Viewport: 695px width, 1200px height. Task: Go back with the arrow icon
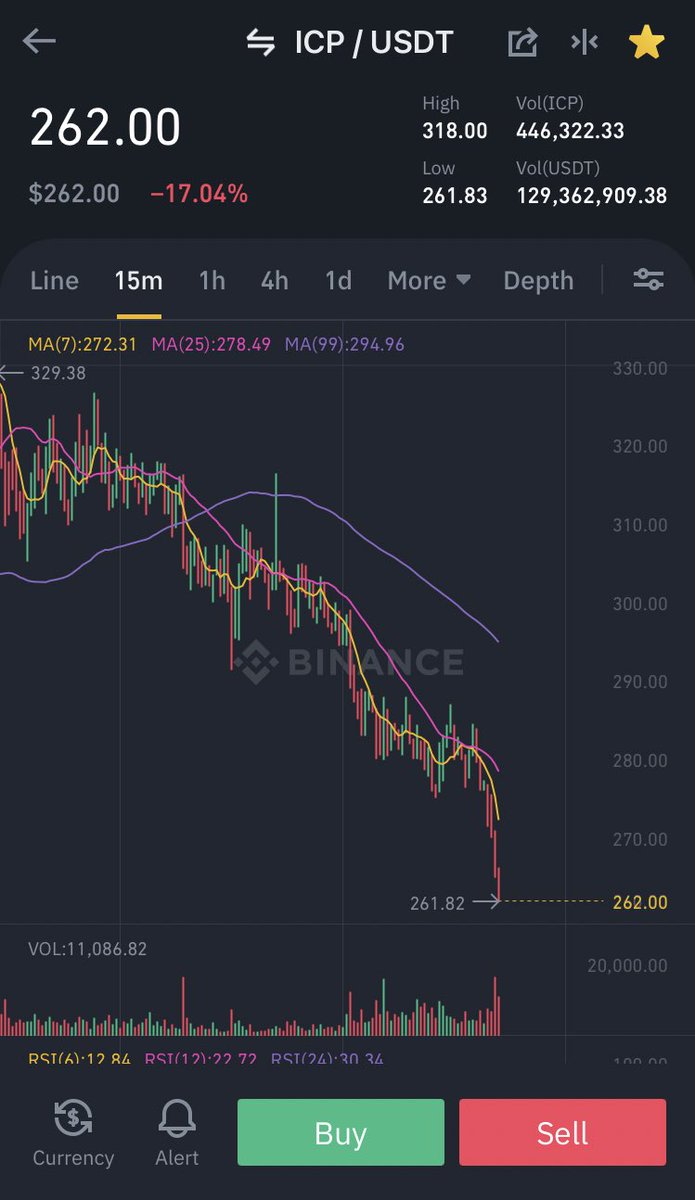click(39, 41)
